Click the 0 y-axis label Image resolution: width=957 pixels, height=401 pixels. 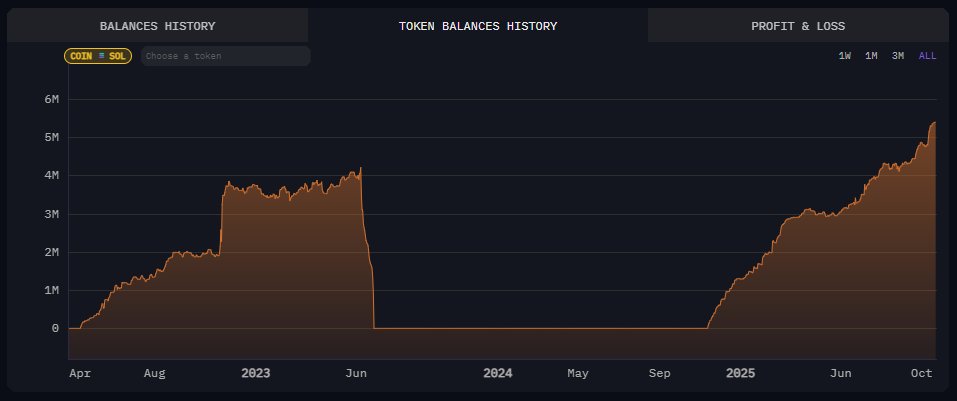(56, 328)
